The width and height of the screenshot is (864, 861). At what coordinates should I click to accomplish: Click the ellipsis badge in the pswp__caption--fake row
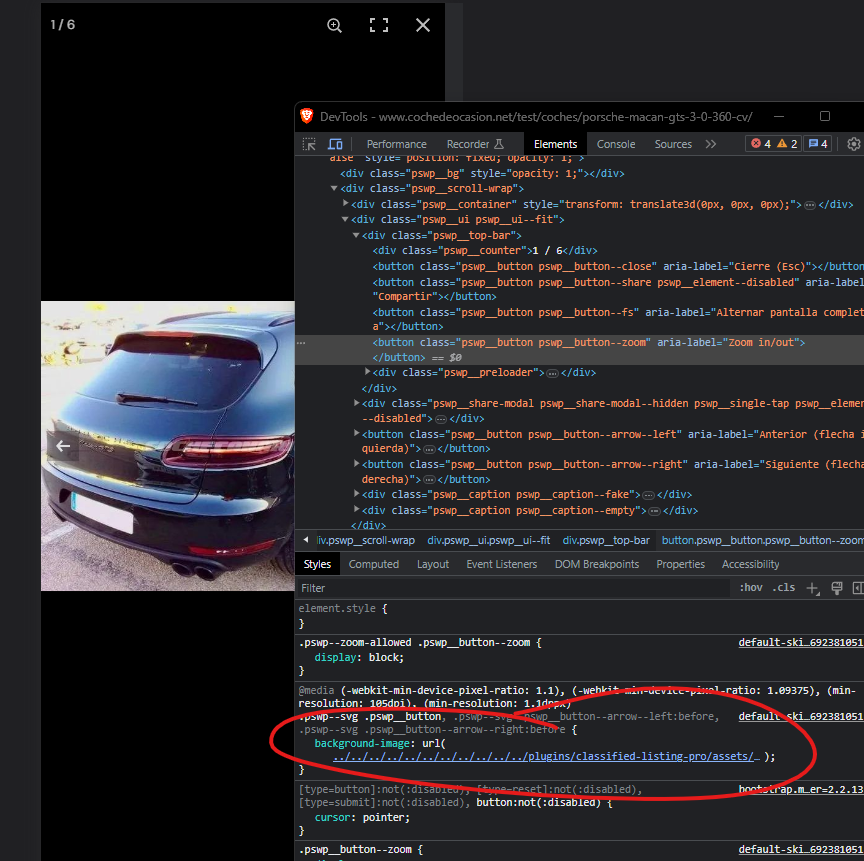click(x=649, y=495)
